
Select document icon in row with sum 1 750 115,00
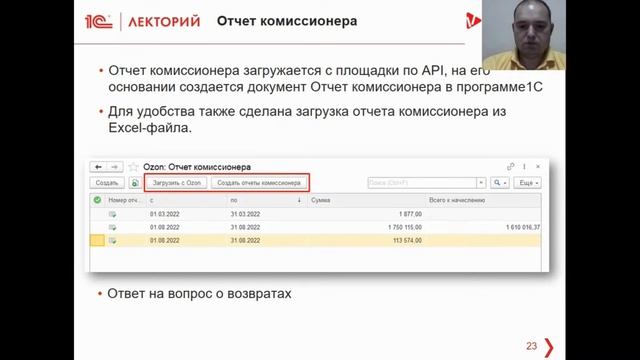(x=112, y=227)
